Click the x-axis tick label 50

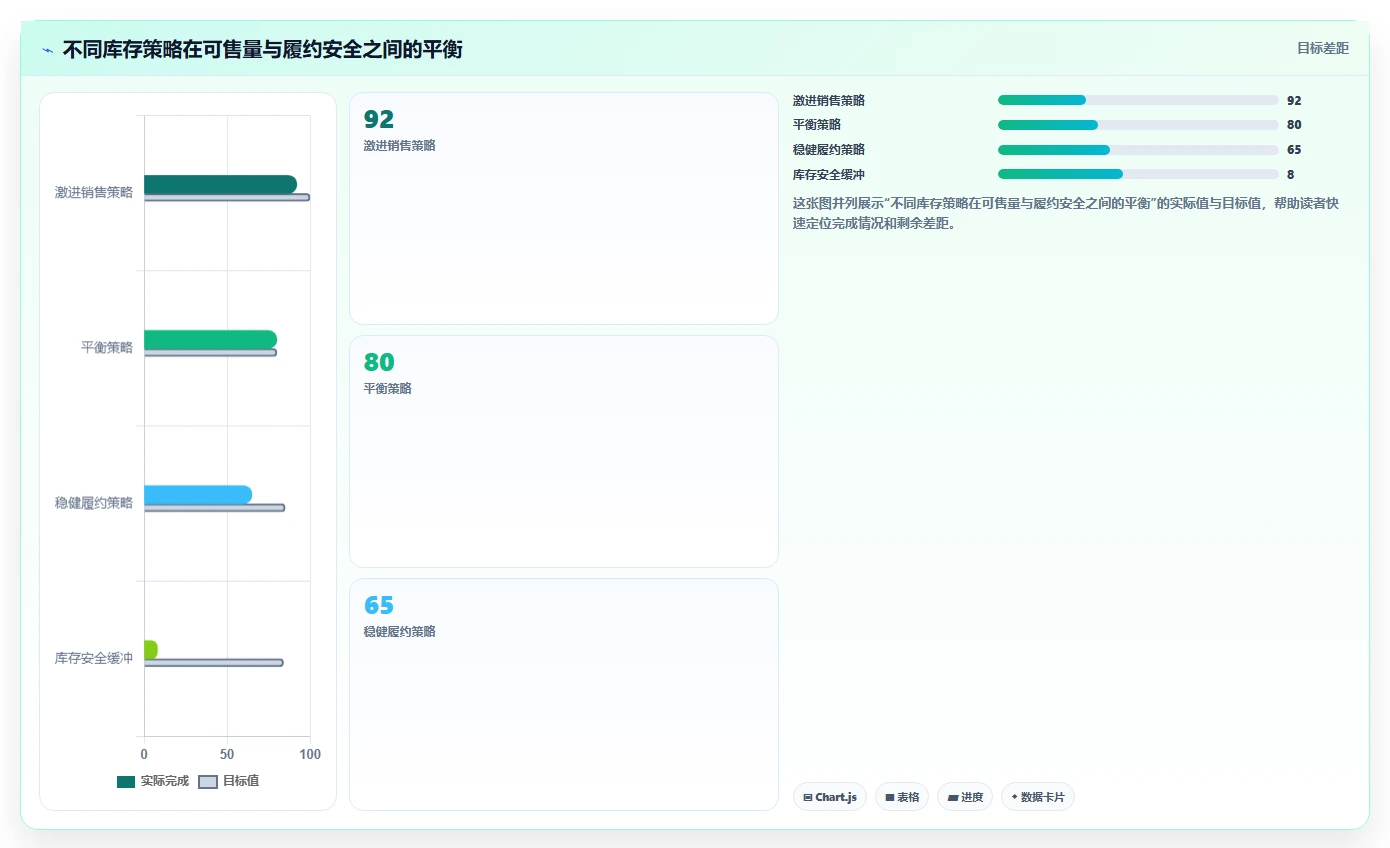pyautogui.click(x=227, y=754)
